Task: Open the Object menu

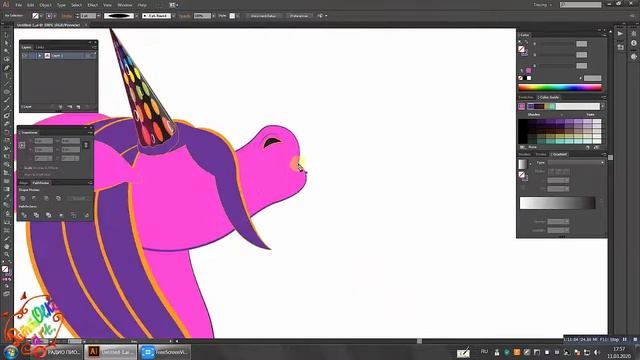Action: coord(45,5)
